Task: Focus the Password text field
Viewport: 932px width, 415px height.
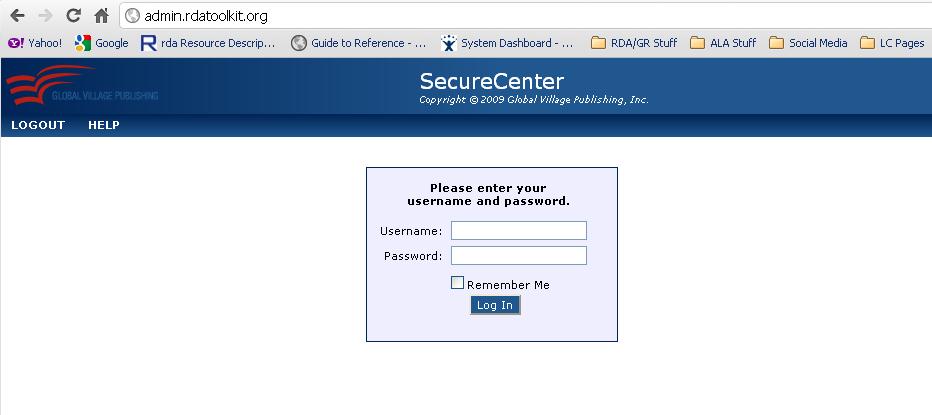Action: pos(519,256)
